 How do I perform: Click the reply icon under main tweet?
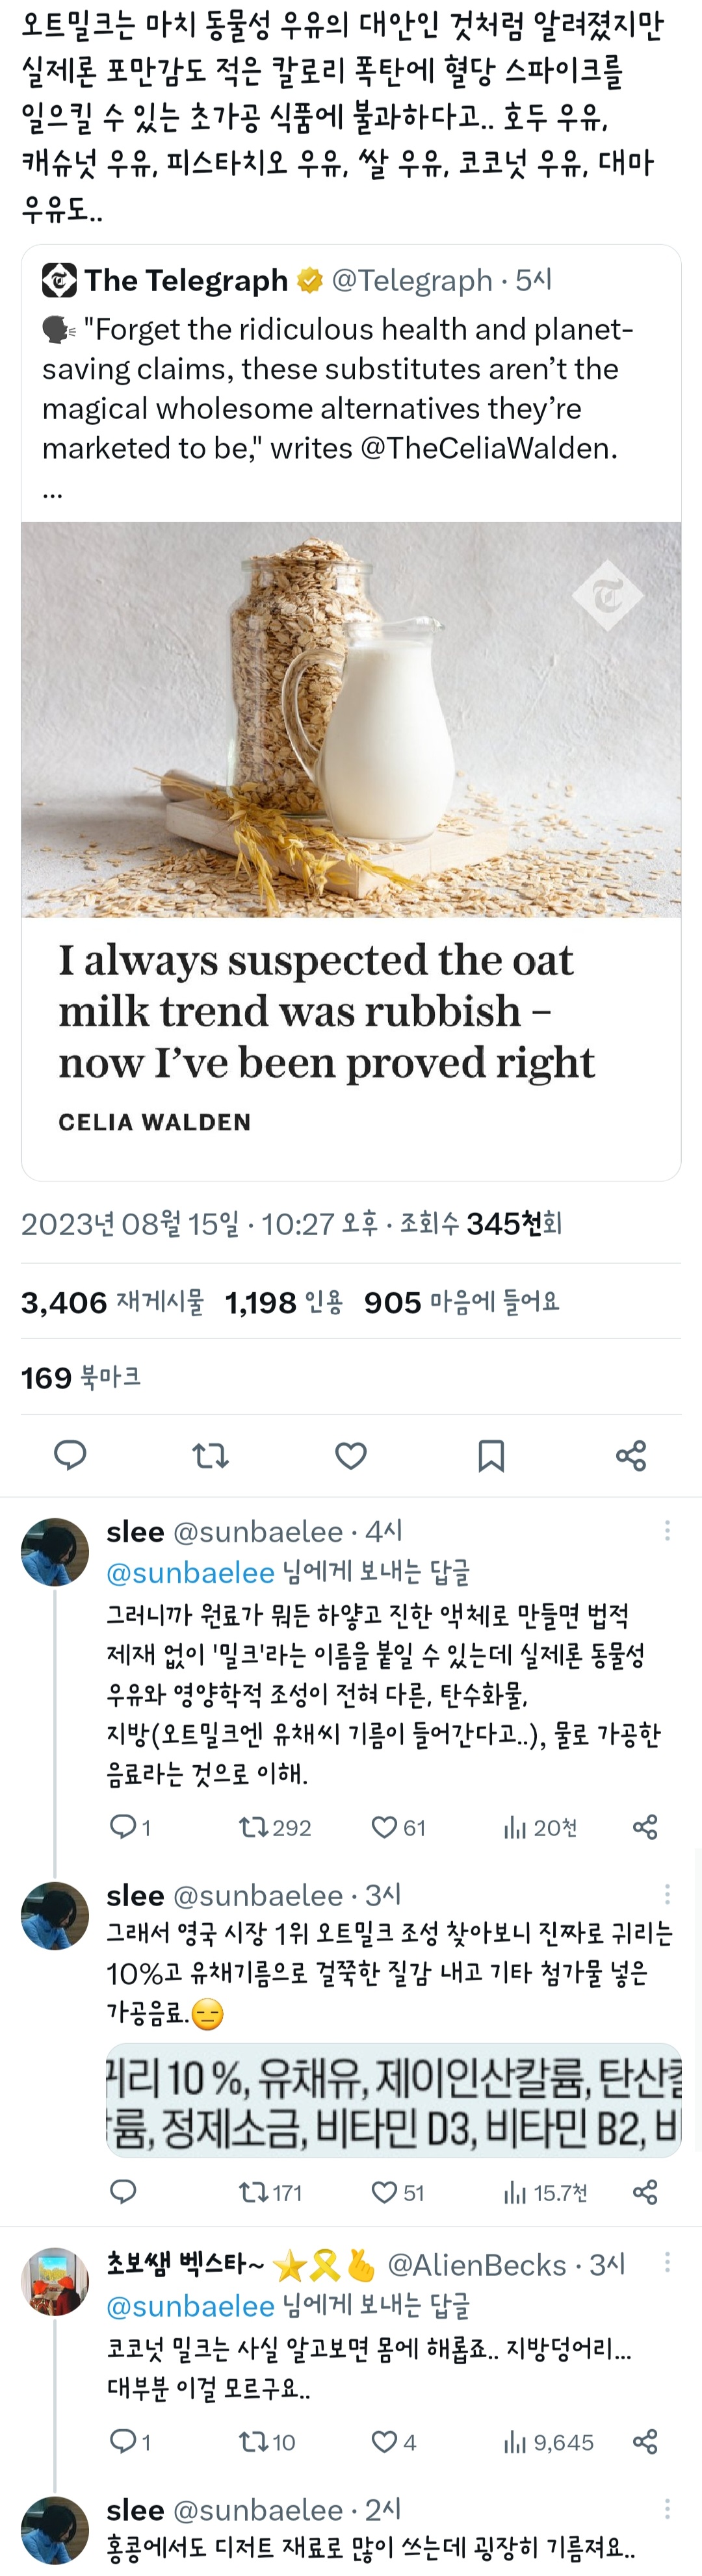70,1455
